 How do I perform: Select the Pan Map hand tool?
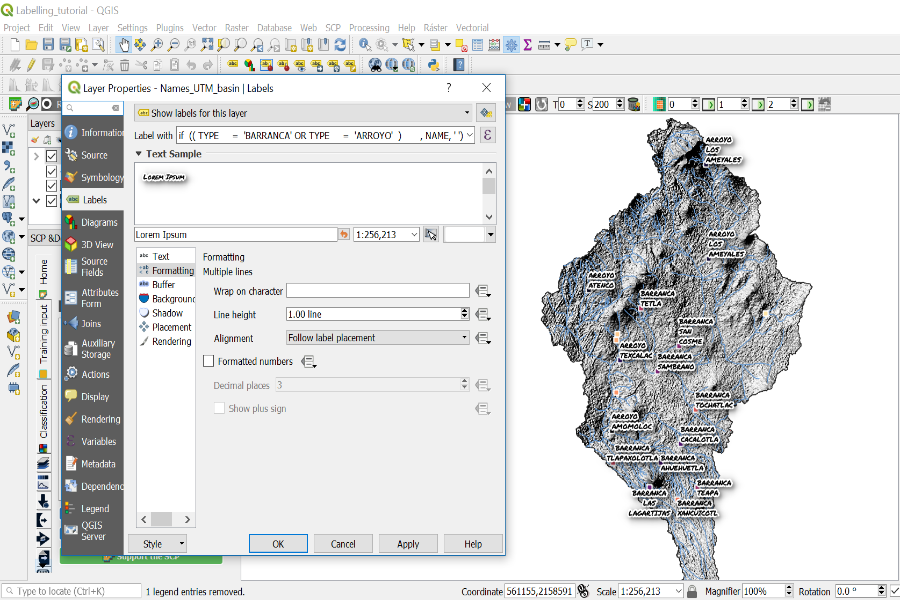123,45
